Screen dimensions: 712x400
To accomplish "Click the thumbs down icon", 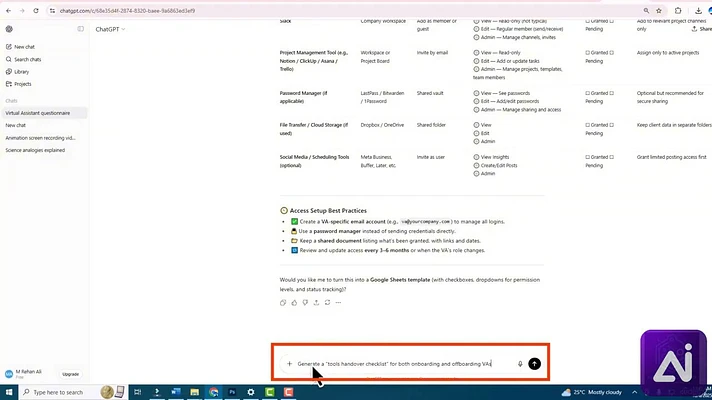I will pos(305,303).
